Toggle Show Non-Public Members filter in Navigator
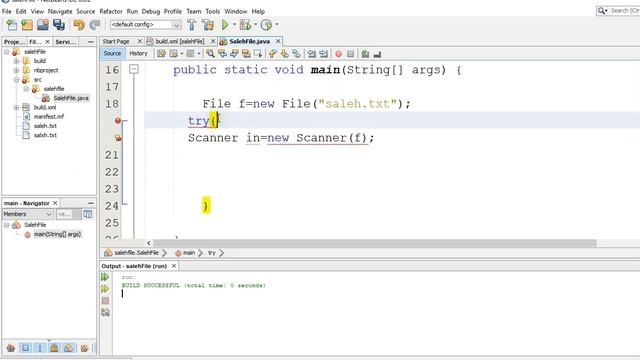This screenshot has height=360, width=640. pos(54,348)
